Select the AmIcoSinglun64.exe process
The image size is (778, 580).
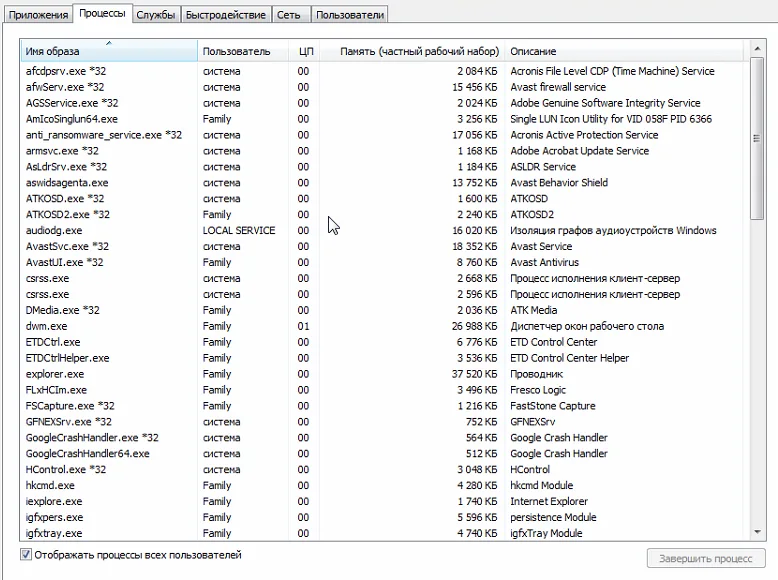point(385,119)
